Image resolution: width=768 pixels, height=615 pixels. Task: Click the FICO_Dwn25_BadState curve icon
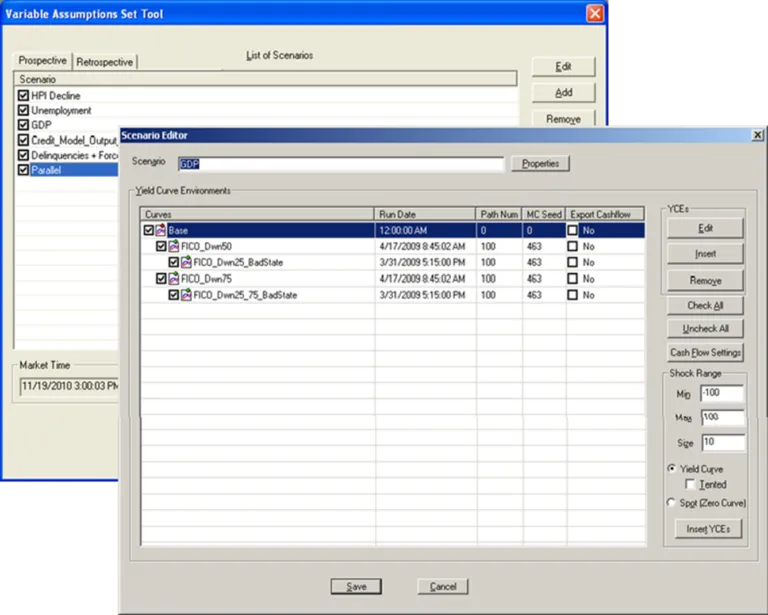186,262
